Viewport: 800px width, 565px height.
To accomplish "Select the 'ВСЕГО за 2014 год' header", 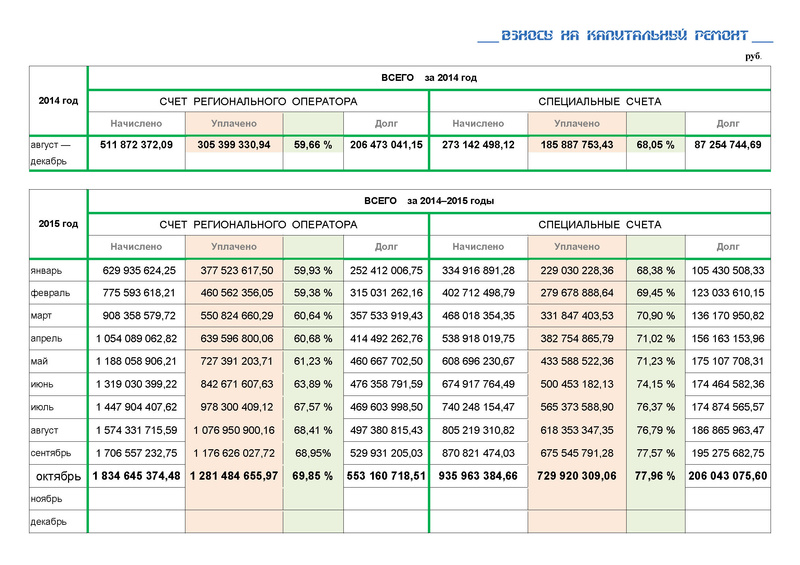I will [x=429, y=78].
